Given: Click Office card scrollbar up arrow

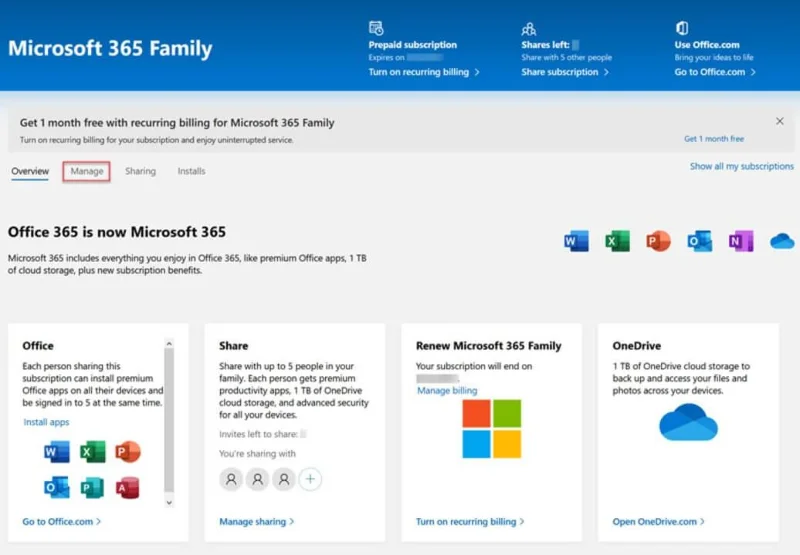Looking at the screenshot, I should point(169,344).
